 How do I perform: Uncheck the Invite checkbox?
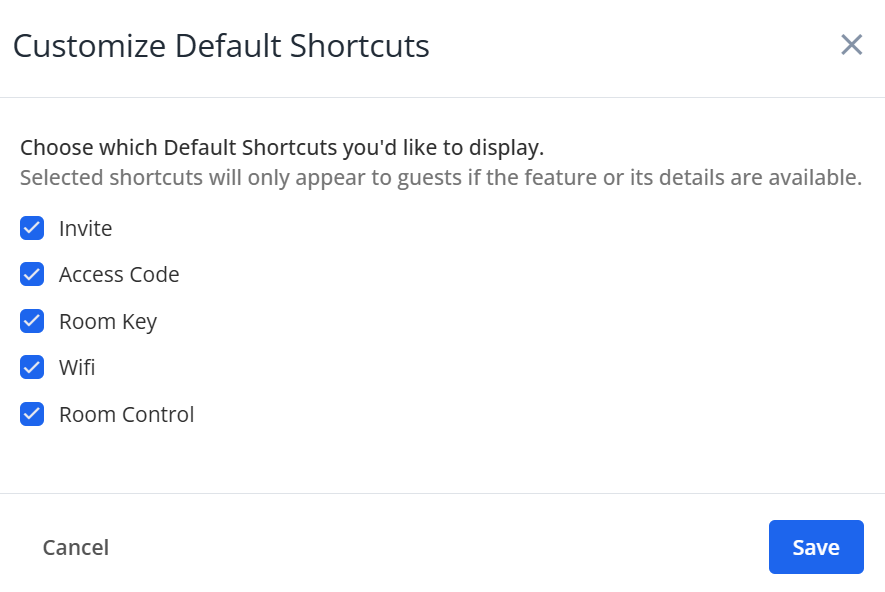(x=32, y=228)
